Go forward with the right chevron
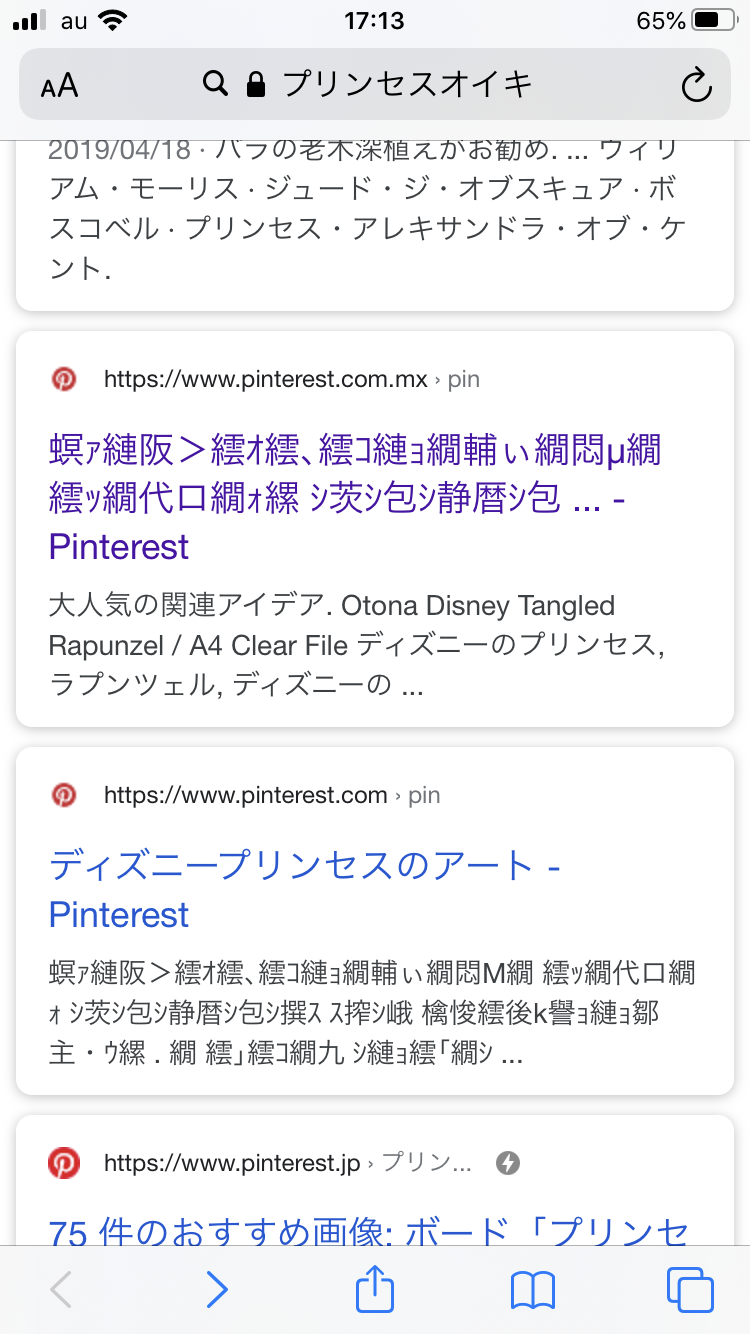Screen dimensions: 750x1334 pos(217,1290)
